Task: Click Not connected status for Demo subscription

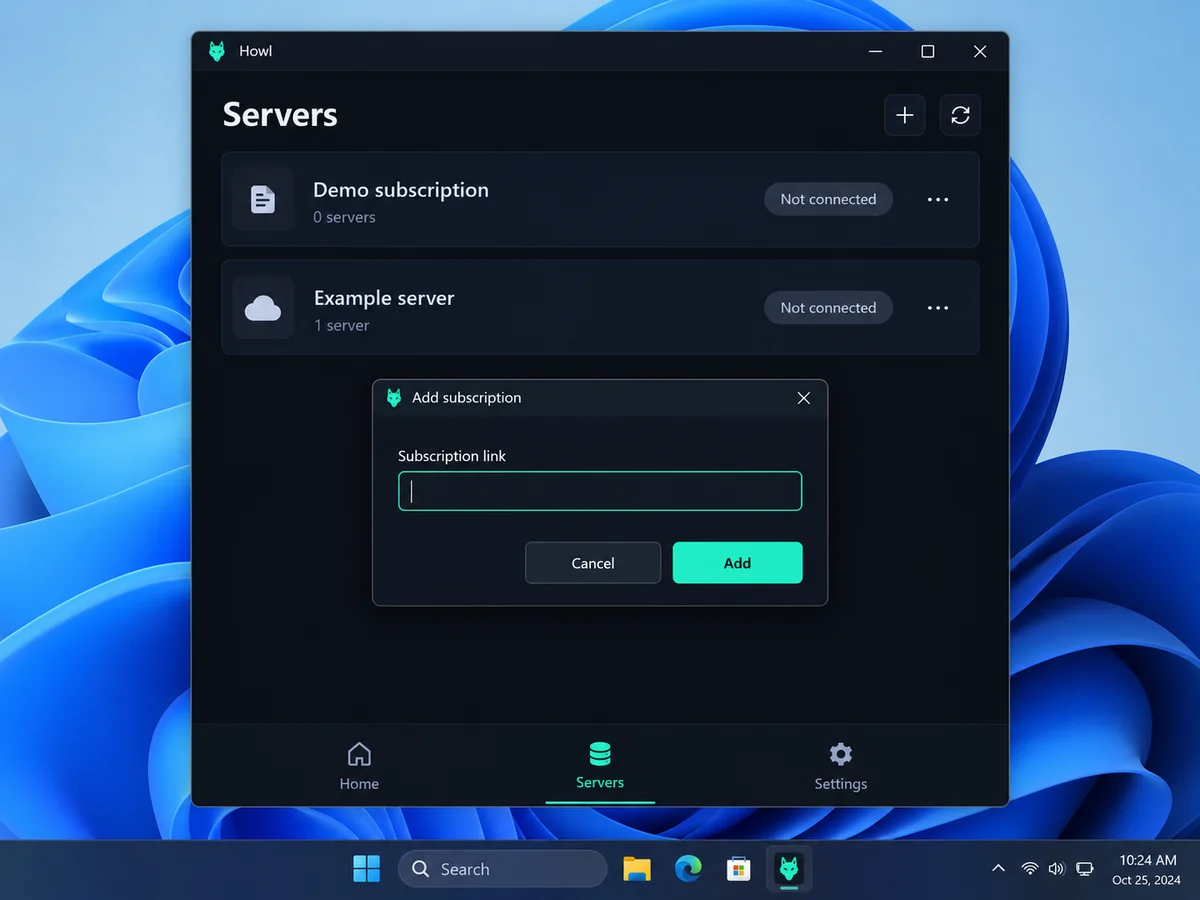Action: (828, 200)
